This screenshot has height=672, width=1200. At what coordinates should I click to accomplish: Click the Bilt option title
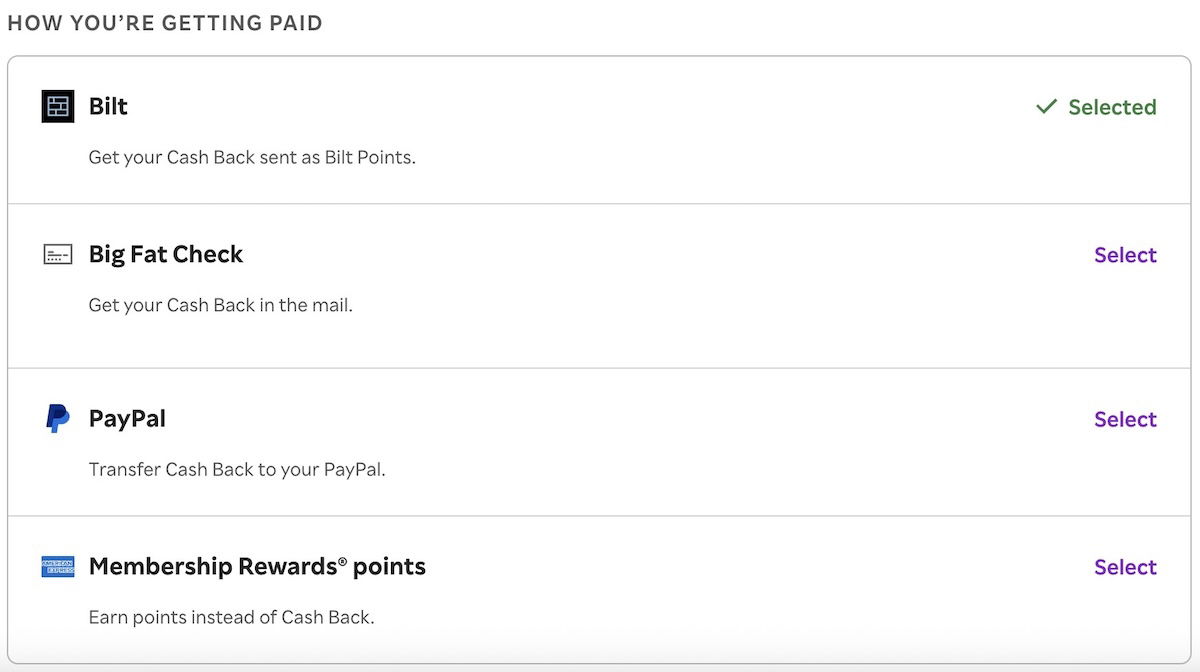click(108, 106)
